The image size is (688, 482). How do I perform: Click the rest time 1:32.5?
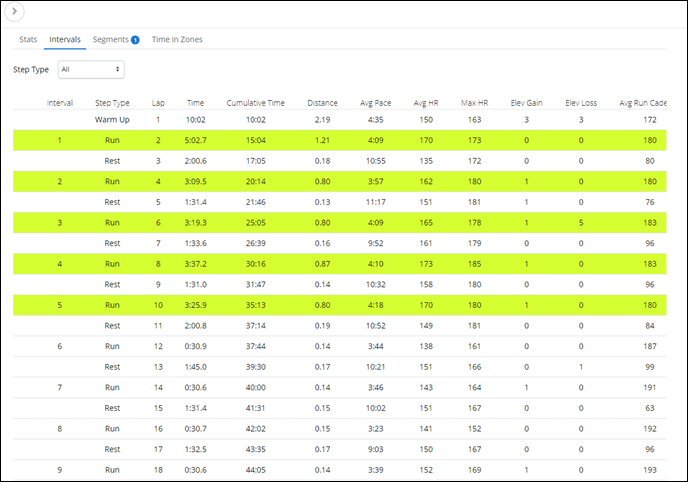pyautogui.click(x=195, y=450)
